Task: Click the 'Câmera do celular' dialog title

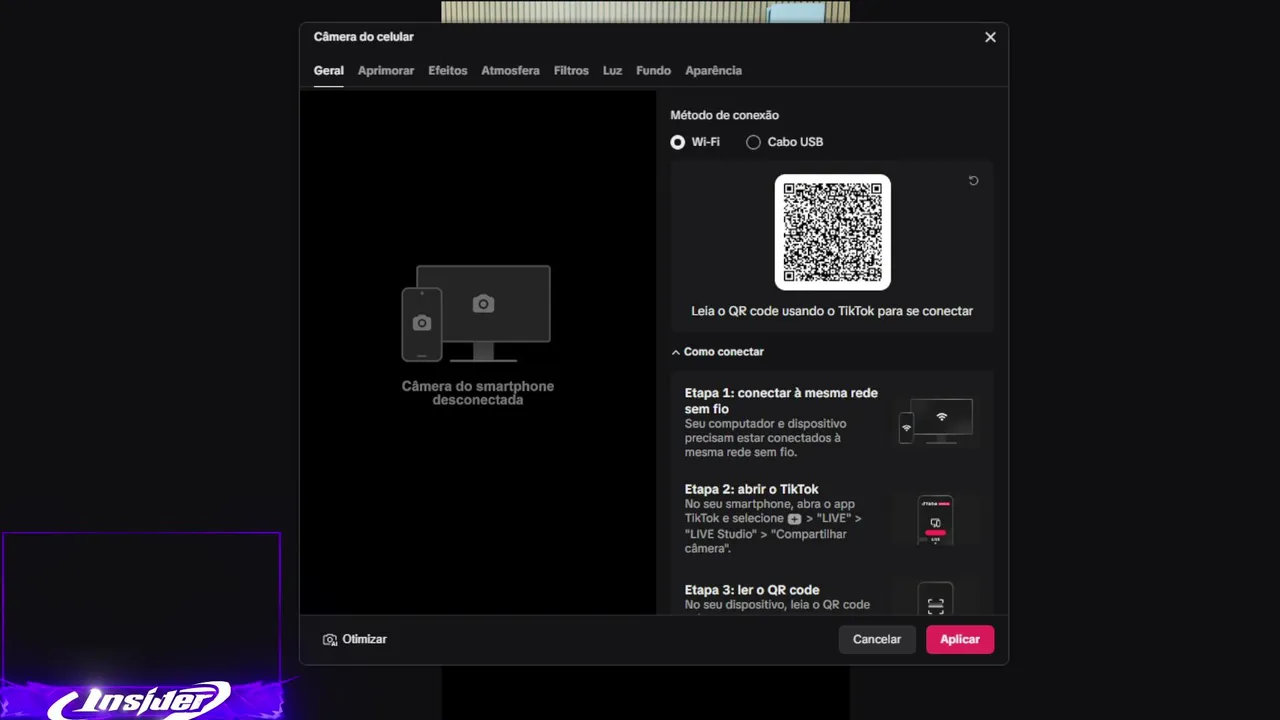Action: tap(364, 37)
